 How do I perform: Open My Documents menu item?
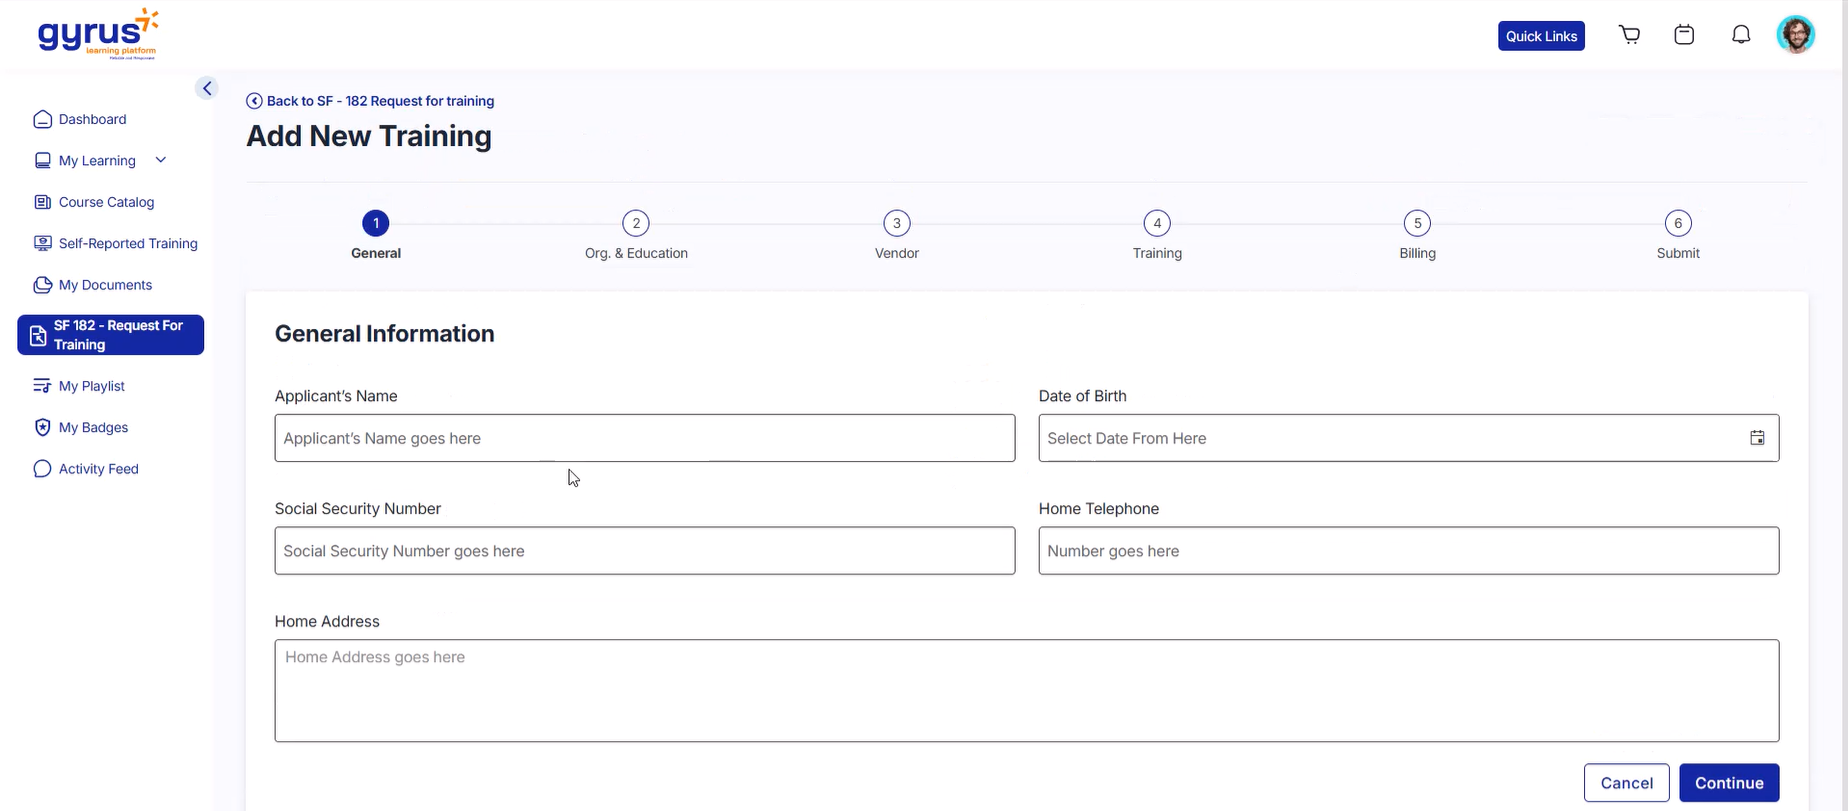tap(105, 285)
